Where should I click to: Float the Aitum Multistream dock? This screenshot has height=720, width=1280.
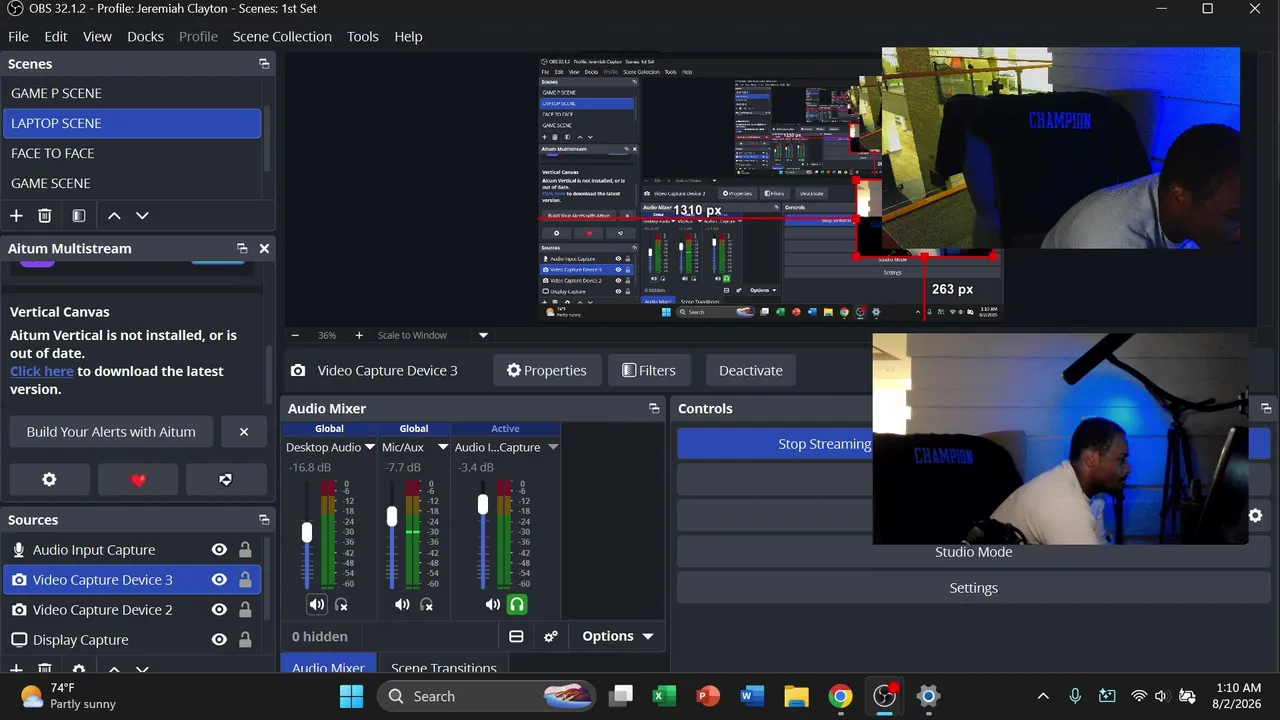(x=242, y=248)
